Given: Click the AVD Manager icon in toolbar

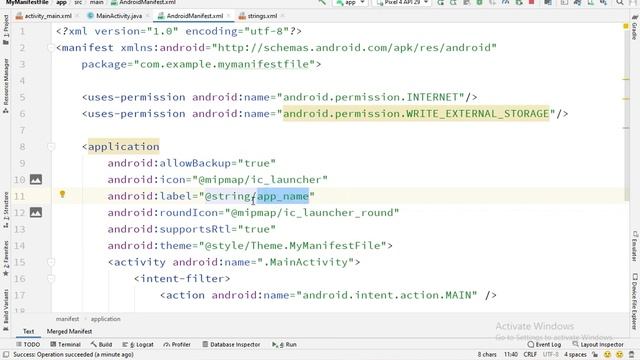Looking at the screenshot, I should pyautogui.click(x=590, y=2).
